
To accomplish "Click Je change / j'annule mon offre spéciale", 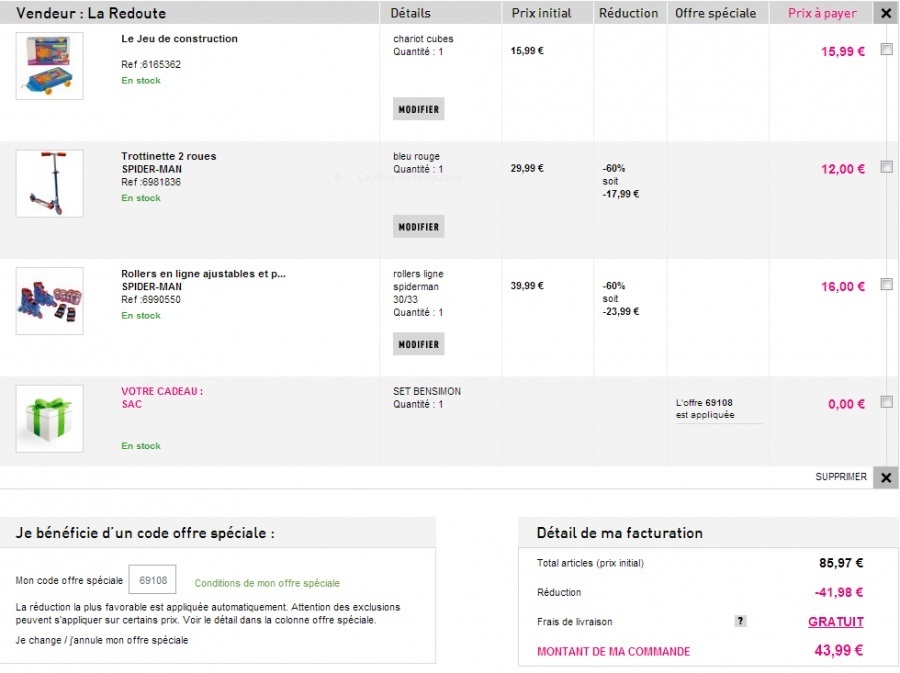I will (x=102, y=640).
